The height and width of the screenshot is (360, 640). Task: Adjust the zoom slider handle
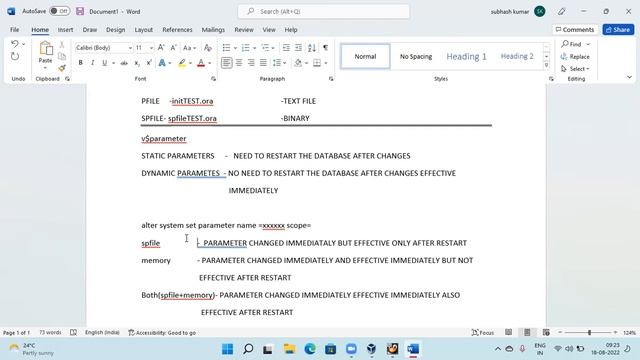[589, 333]
